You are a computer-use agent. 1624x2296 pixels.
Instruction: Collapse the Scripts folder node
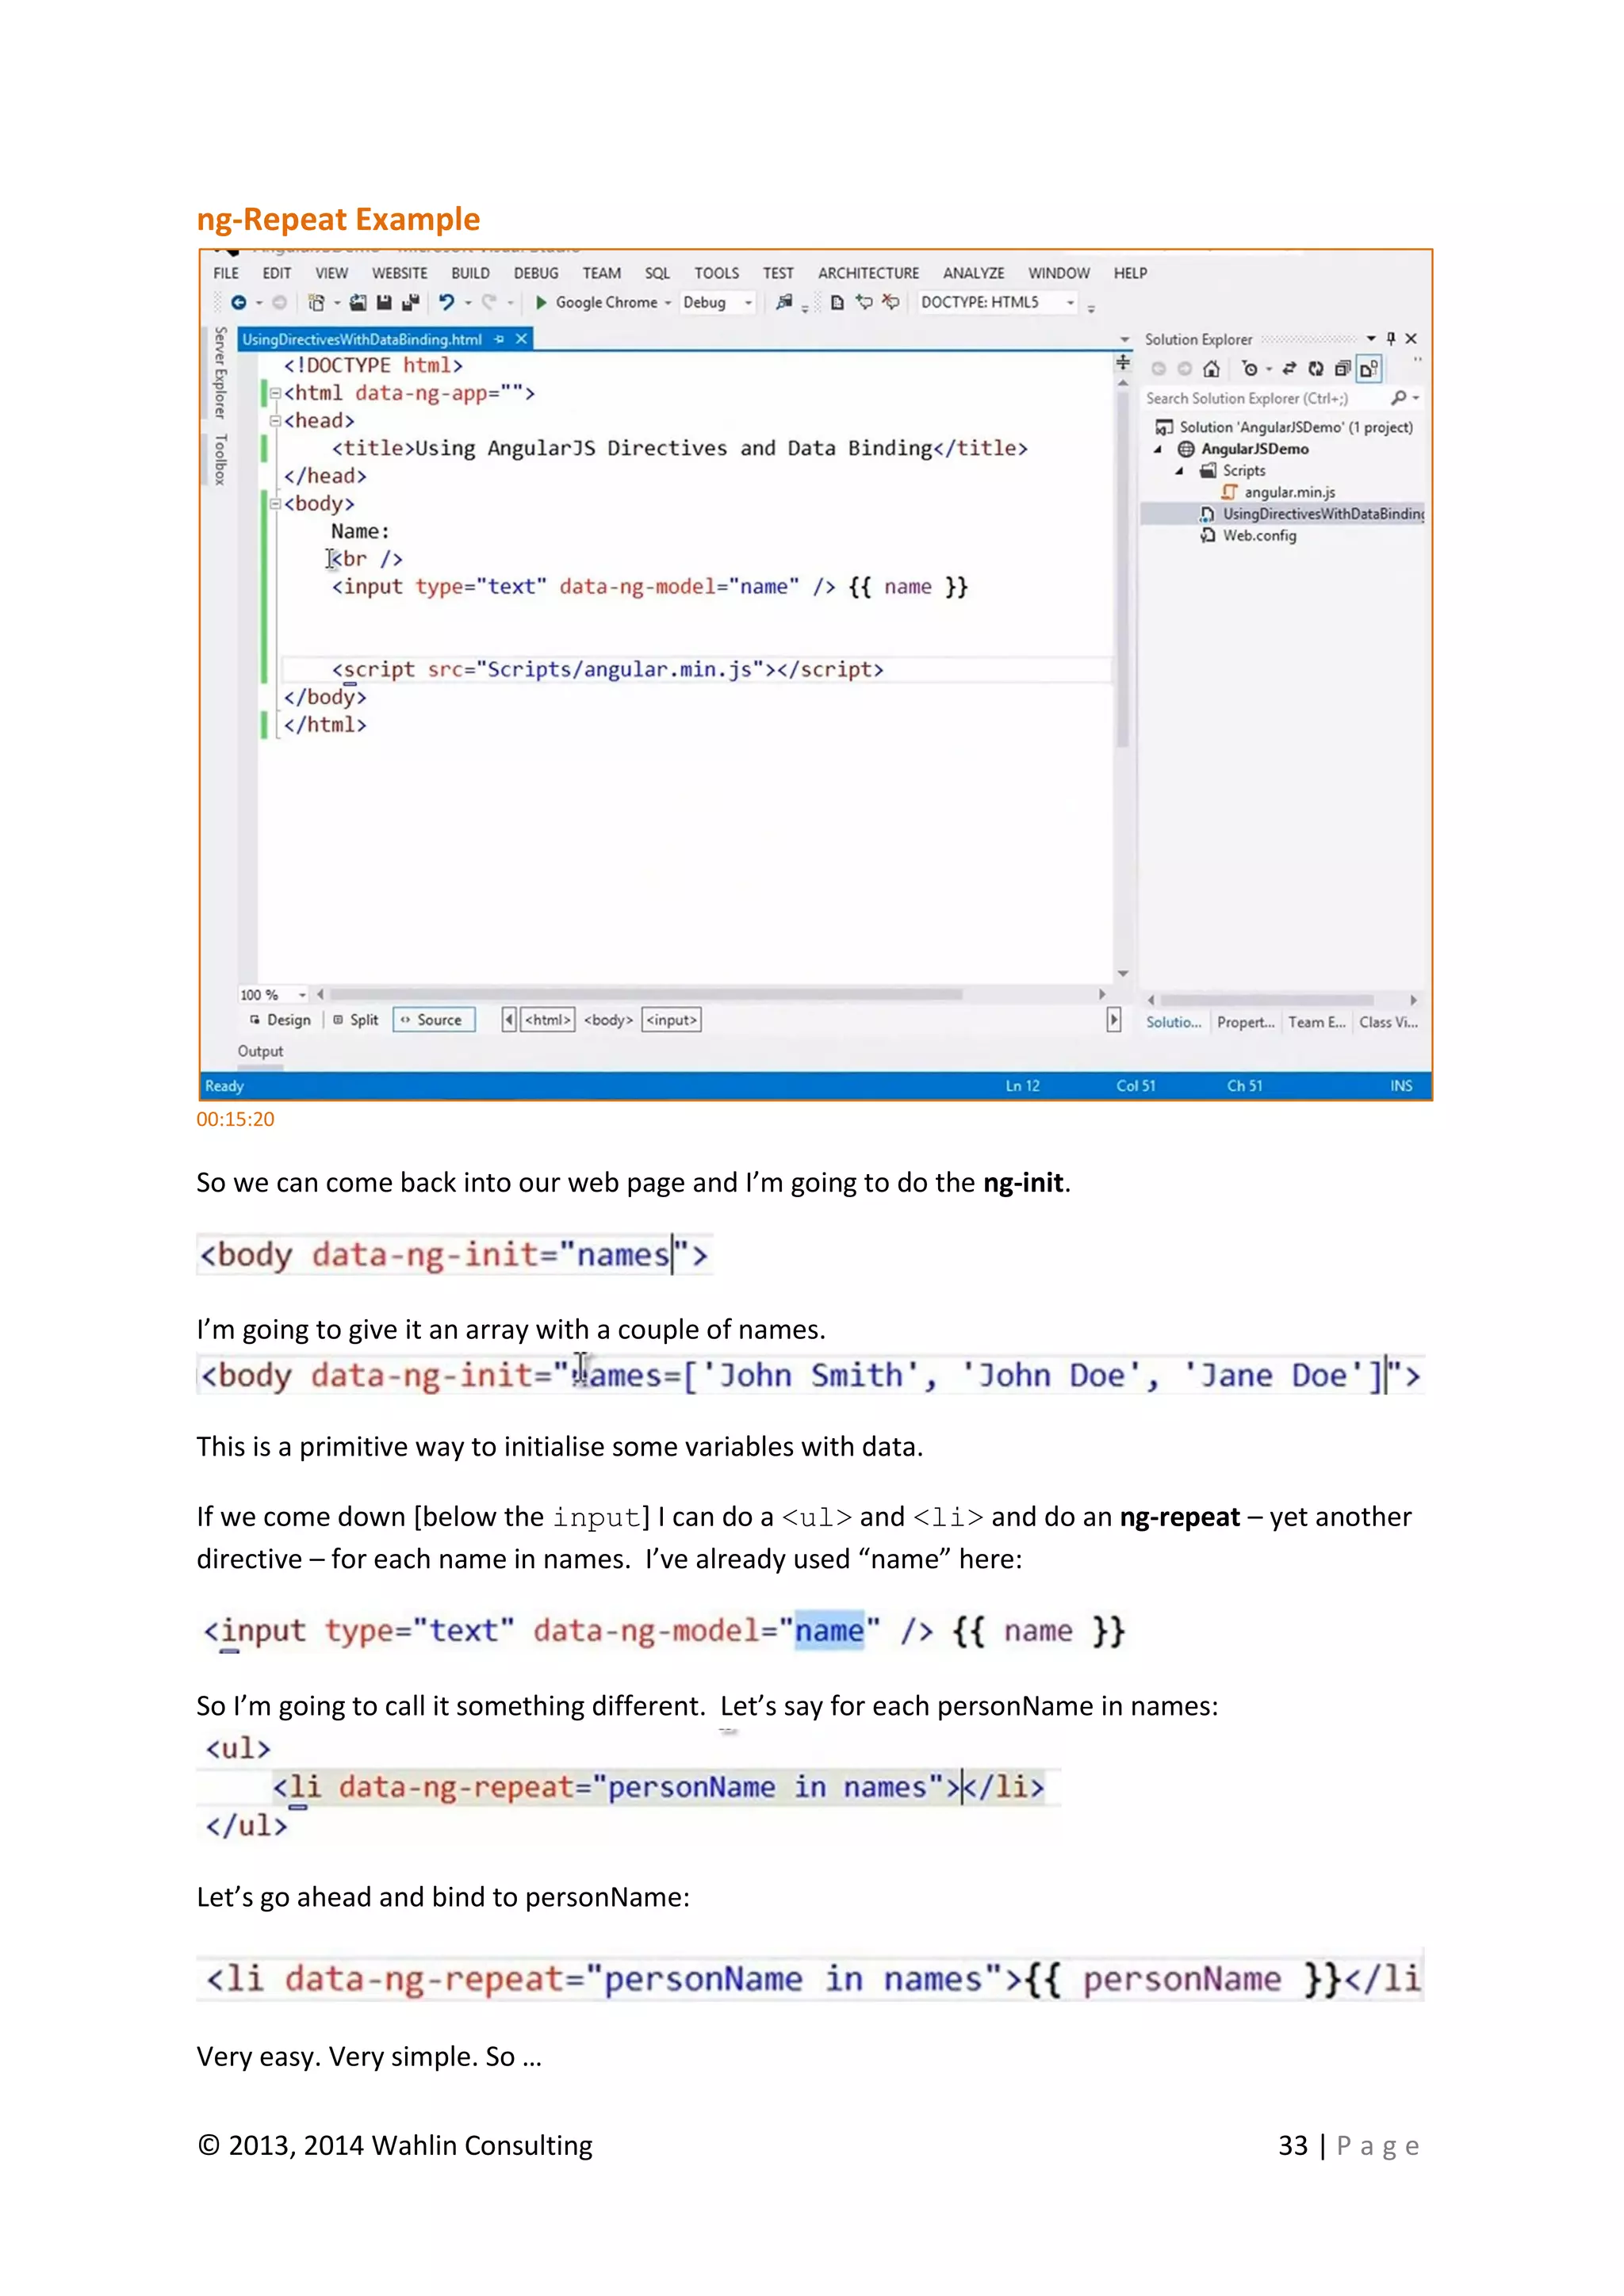1179,470
